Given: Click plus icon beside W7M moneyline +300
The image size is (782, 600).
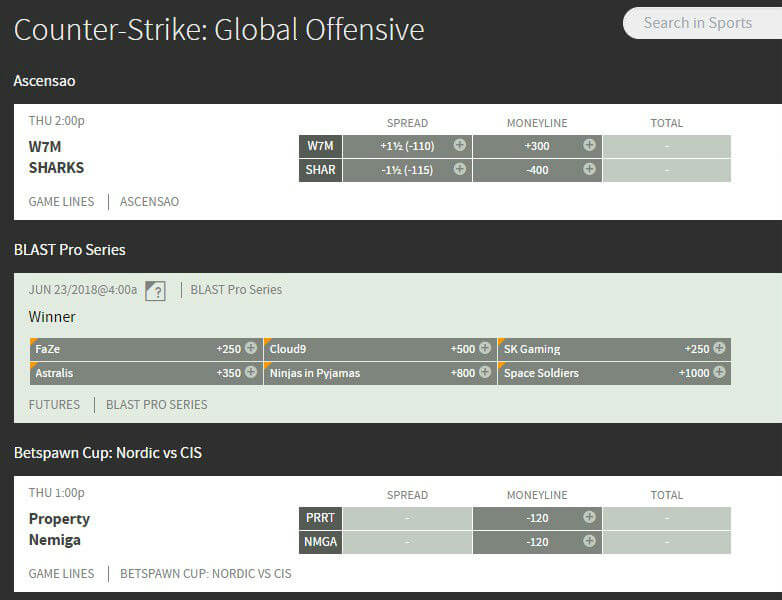Looking at the screenshot, I should pyautogui.click(x=589, y=145).
